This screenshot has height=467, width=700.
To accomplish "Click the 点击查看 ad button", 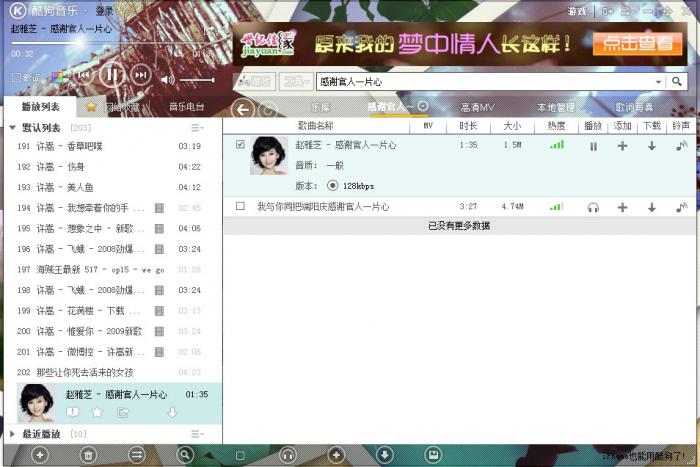I will click(x=637, y=43).
